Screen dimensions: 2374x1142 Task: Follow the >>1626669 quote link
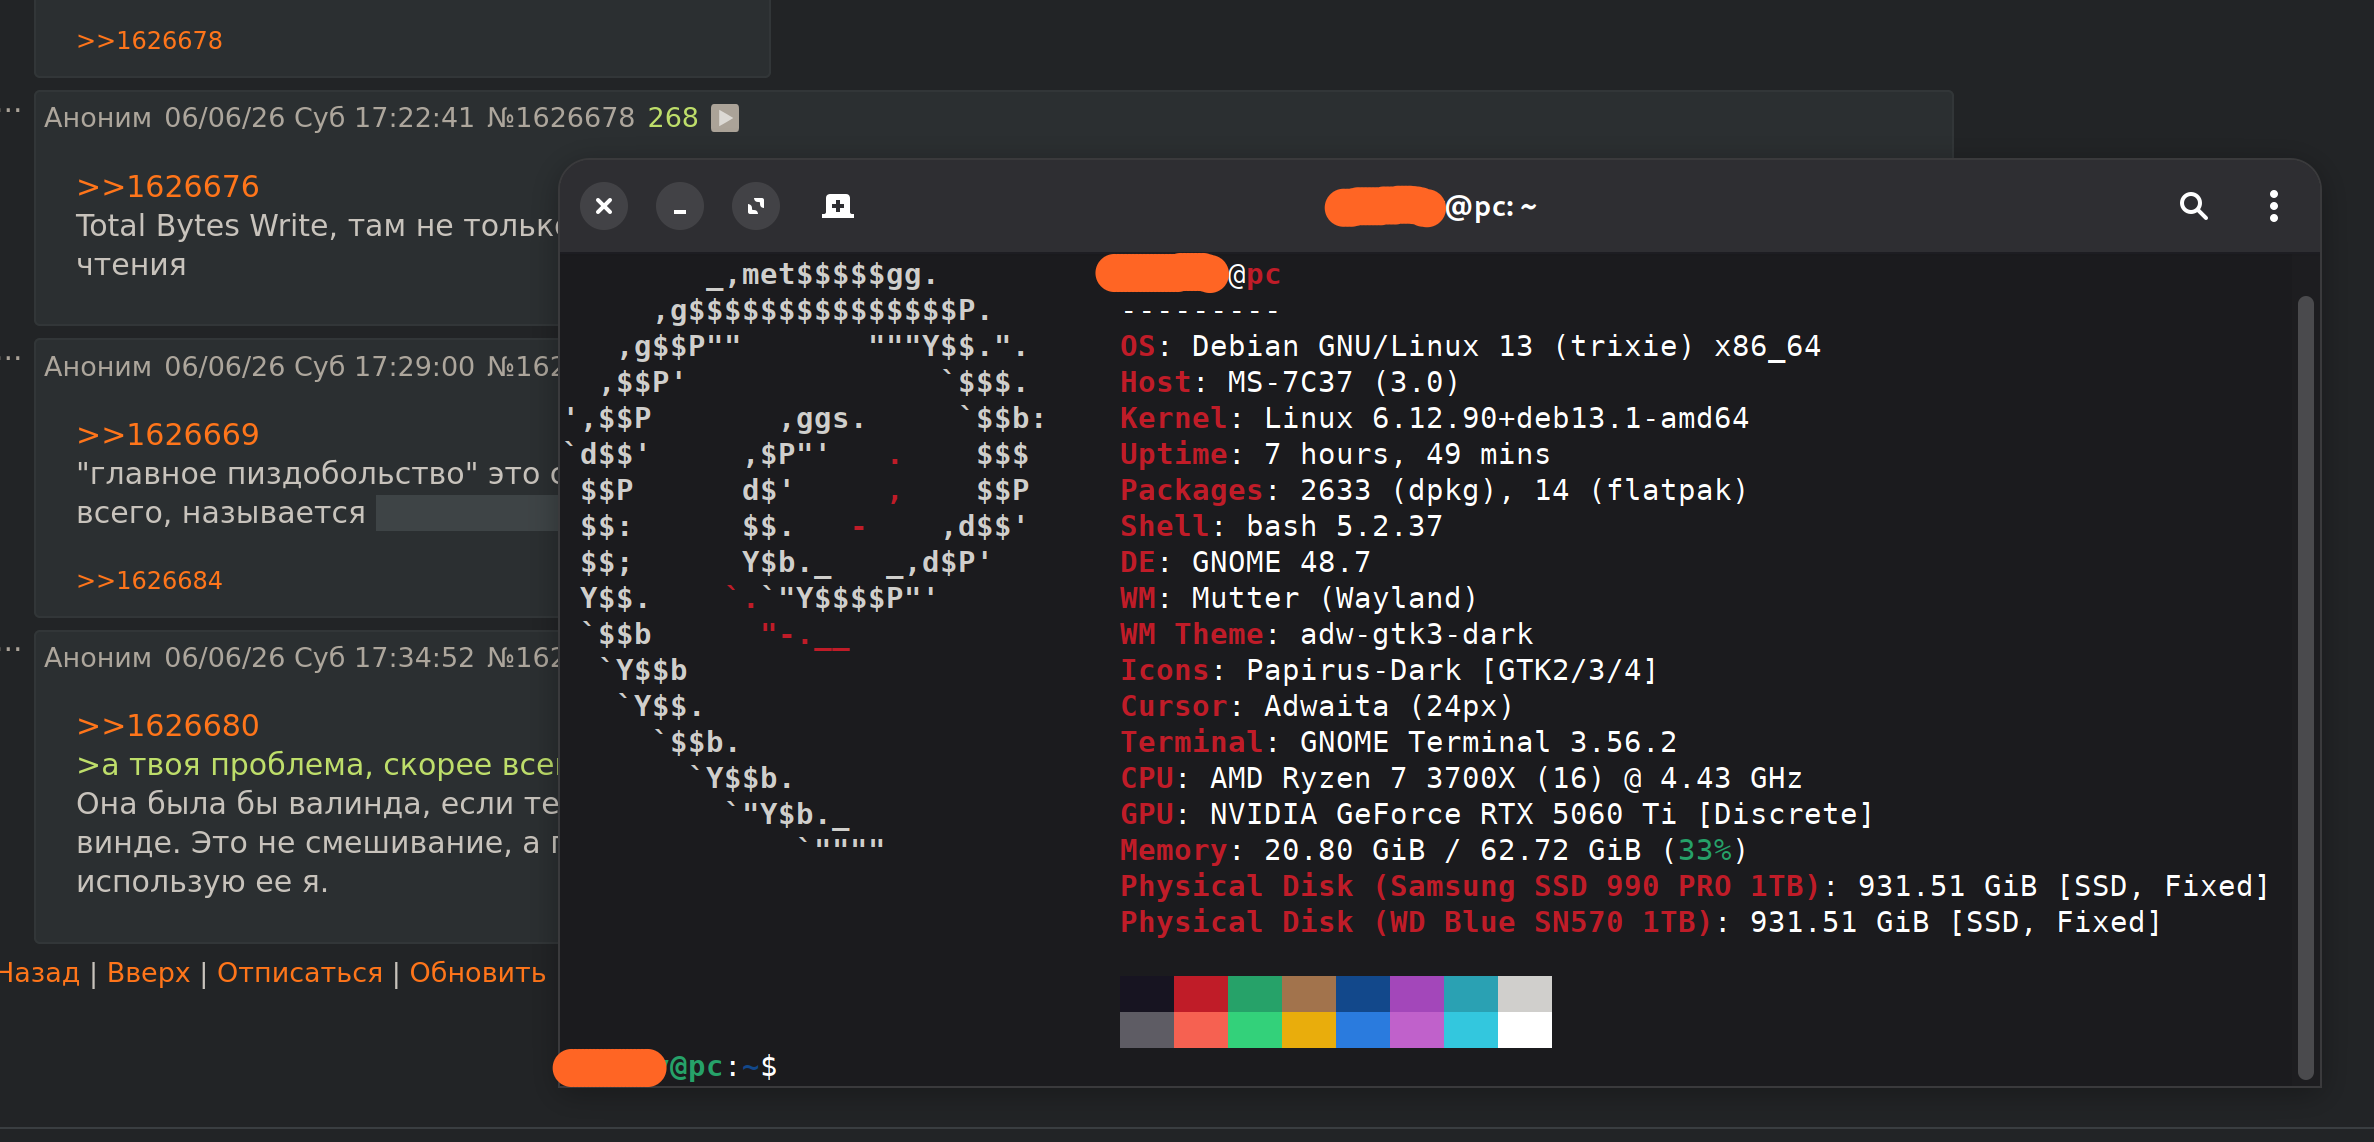click(167, 434)
